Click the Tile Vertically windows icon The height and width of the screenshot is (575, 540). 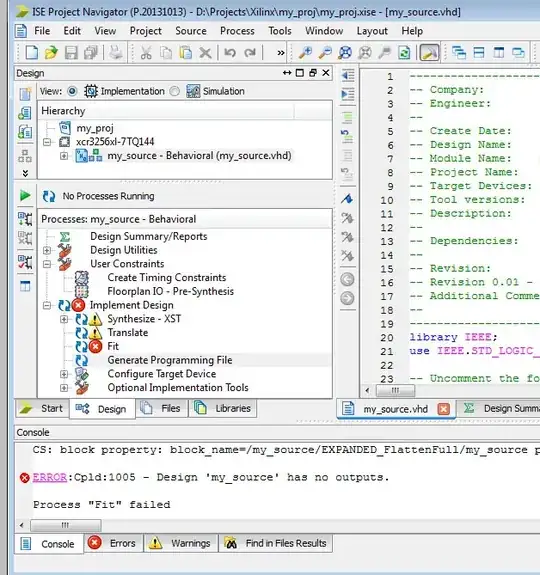point(499,53)
